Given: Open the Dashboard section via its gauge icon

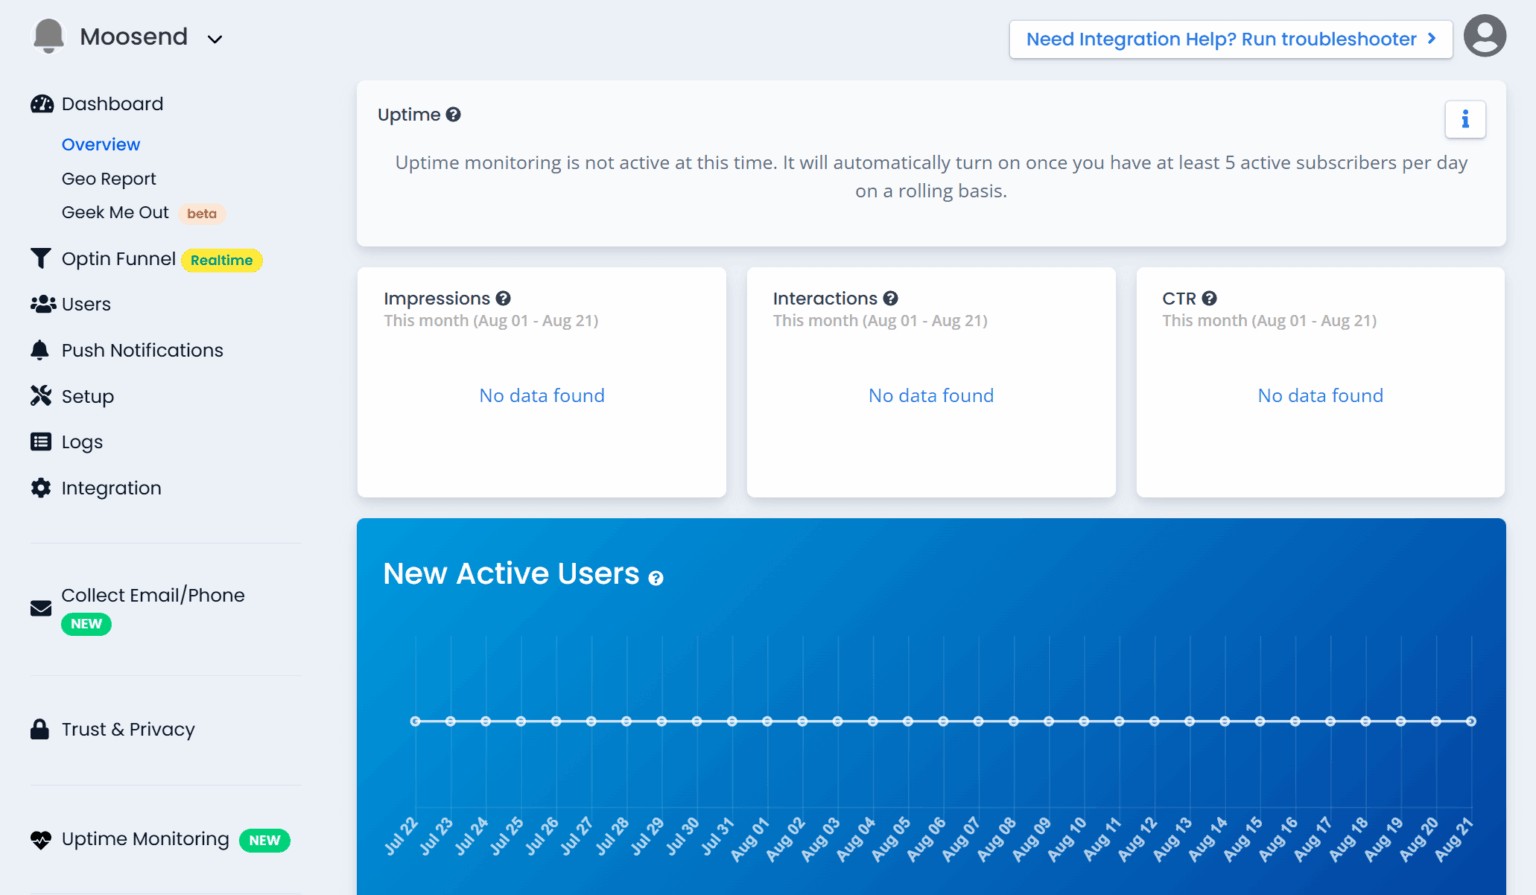Looking at the screenshot, I should (42, 104).
